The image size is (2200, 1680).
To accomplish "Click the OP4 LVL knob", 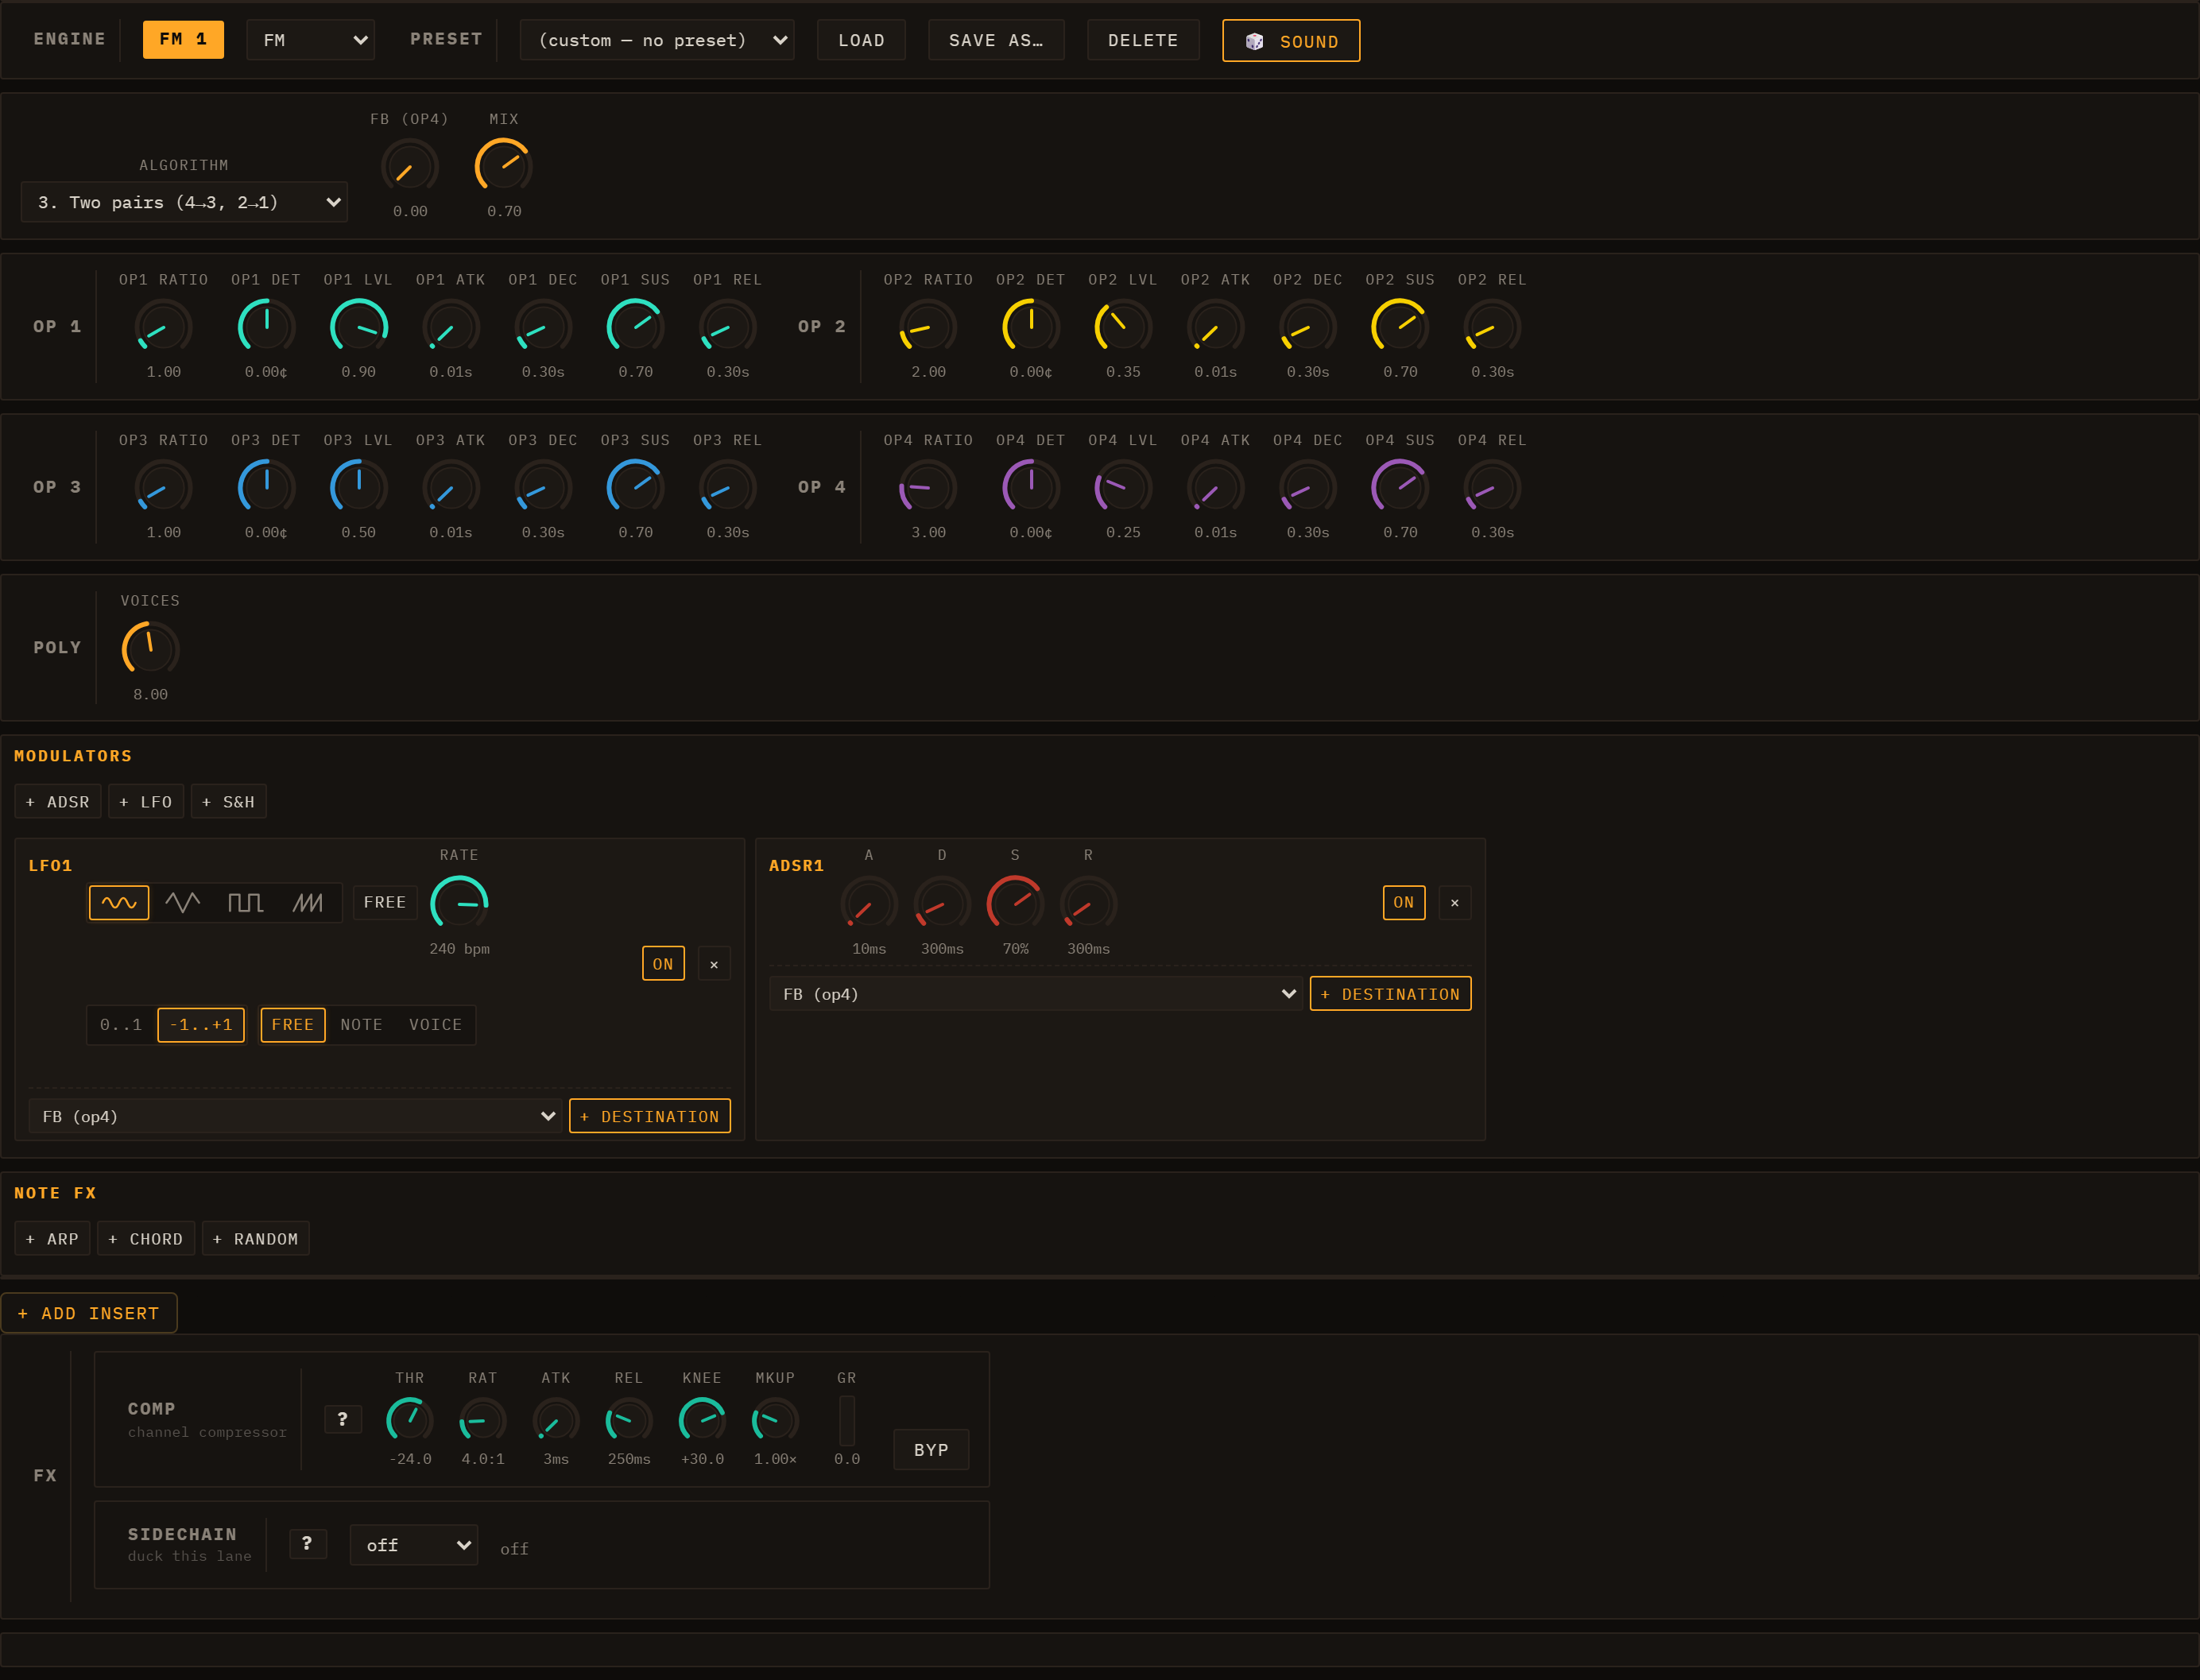I will pyautogui.click(x=1123, y=488).
